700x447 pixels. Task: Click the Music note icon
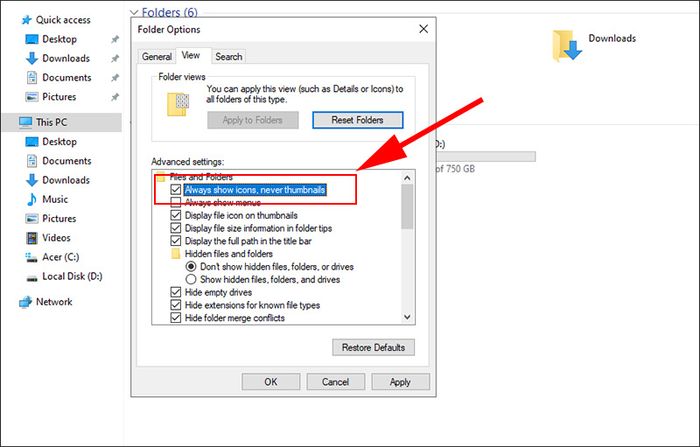[32, 199]
